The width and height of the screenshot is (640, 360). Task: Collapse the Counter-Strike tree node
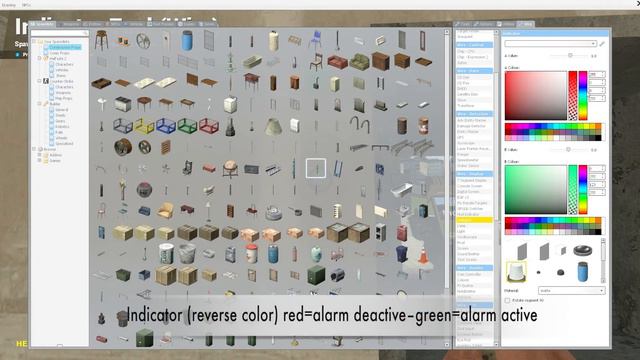point(40,81)
